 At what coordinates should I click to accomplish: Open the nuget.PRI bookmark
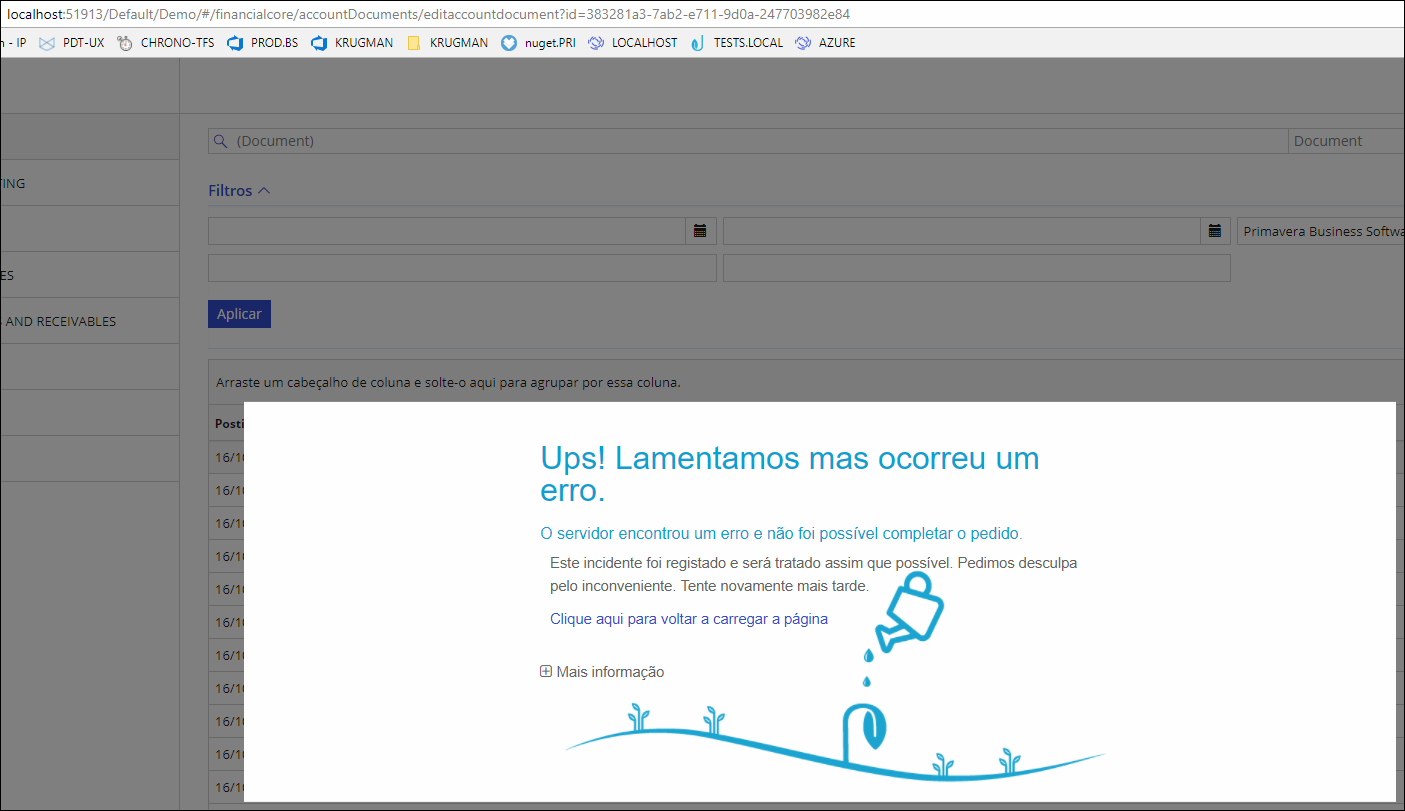(539, 43)
